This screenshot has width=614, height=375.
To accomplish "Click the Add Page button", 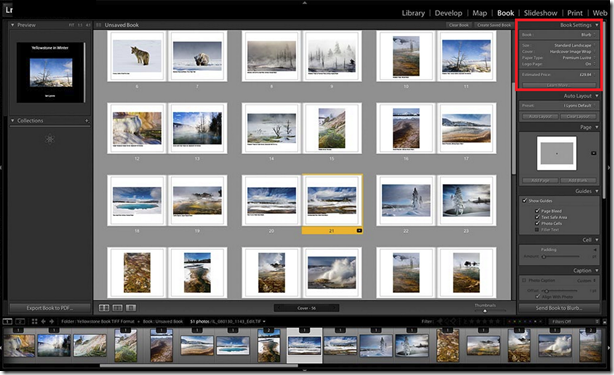I will (540, 180).
